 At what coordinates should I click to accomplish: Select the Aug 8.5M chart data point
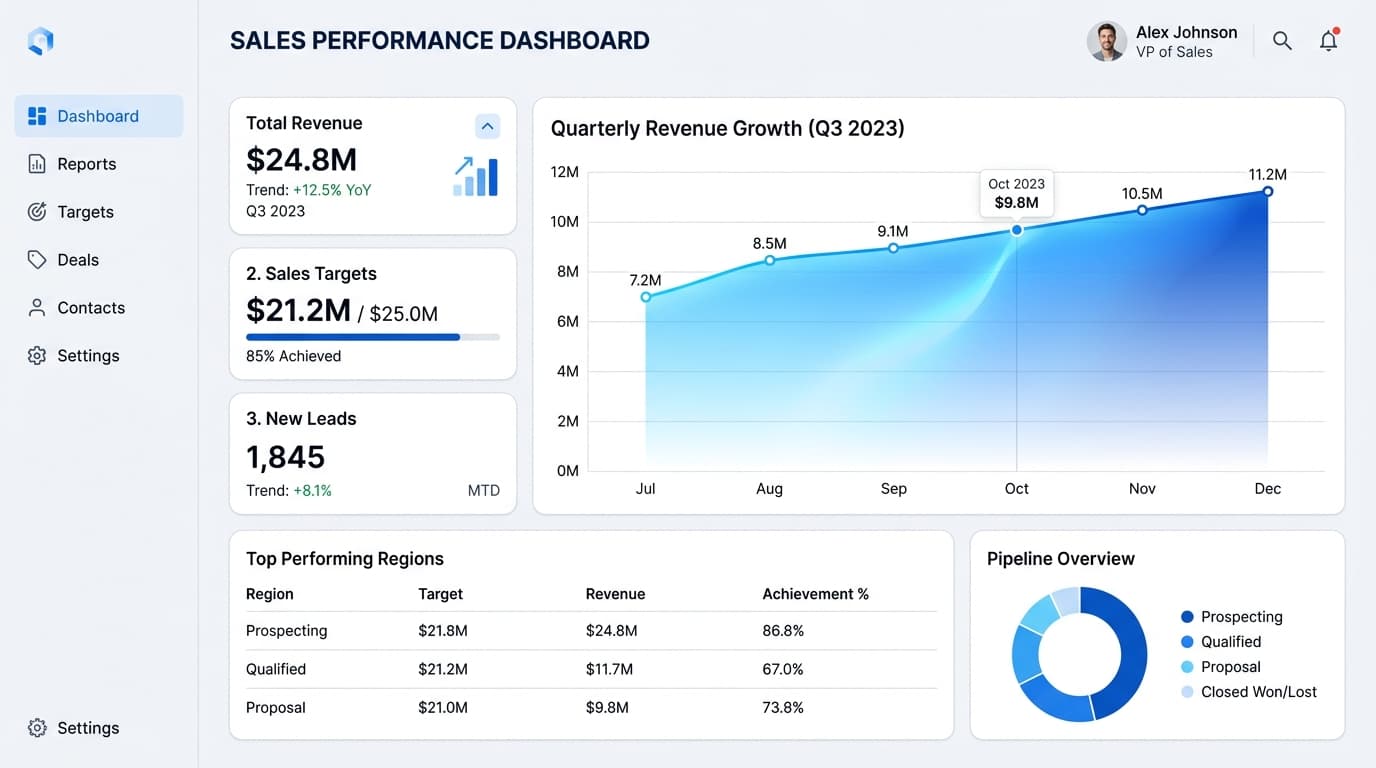coord(770,260)
